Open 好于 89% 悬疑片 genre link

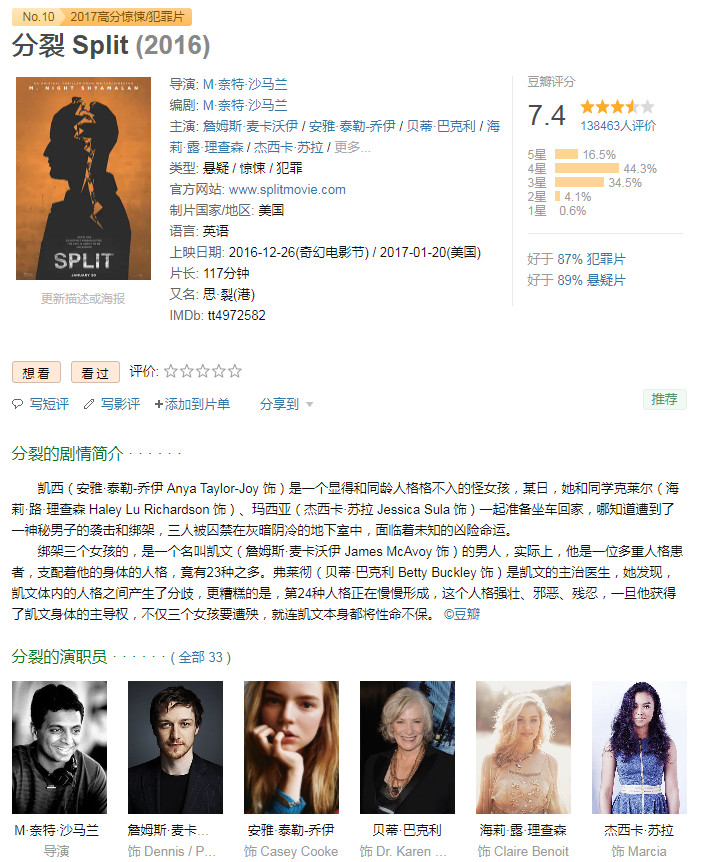pos(576,280)
